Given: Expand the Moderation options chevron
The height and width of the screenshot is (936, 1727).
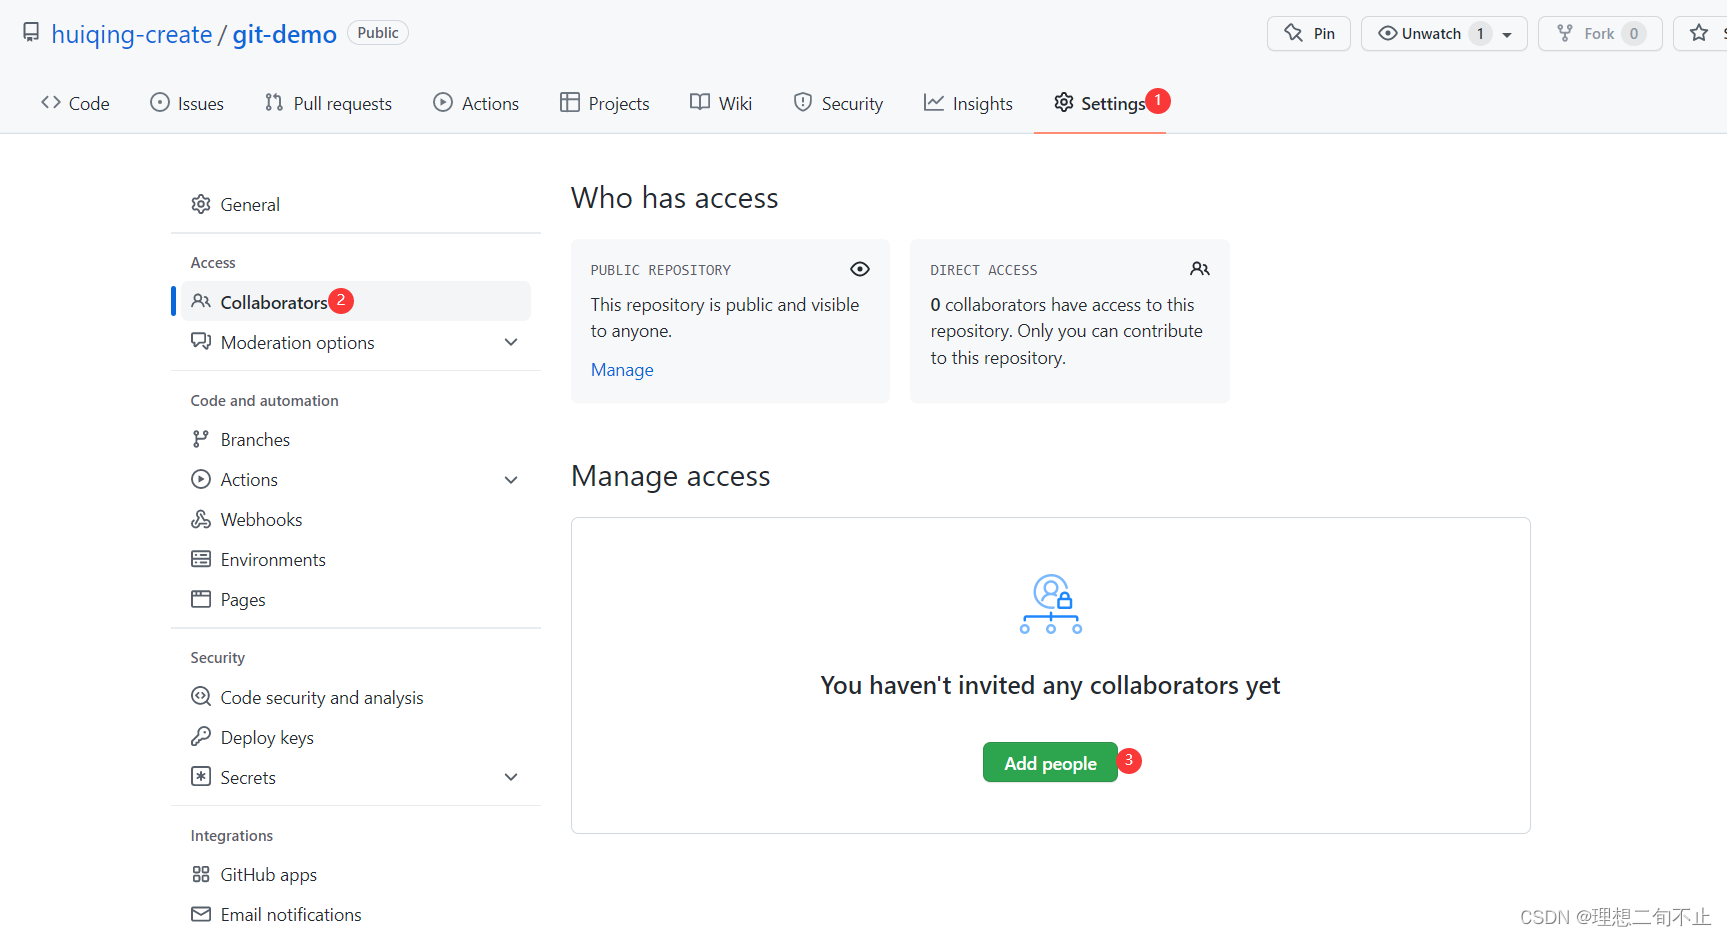Looking at the screenshot, I should click(x=511, y=342).
